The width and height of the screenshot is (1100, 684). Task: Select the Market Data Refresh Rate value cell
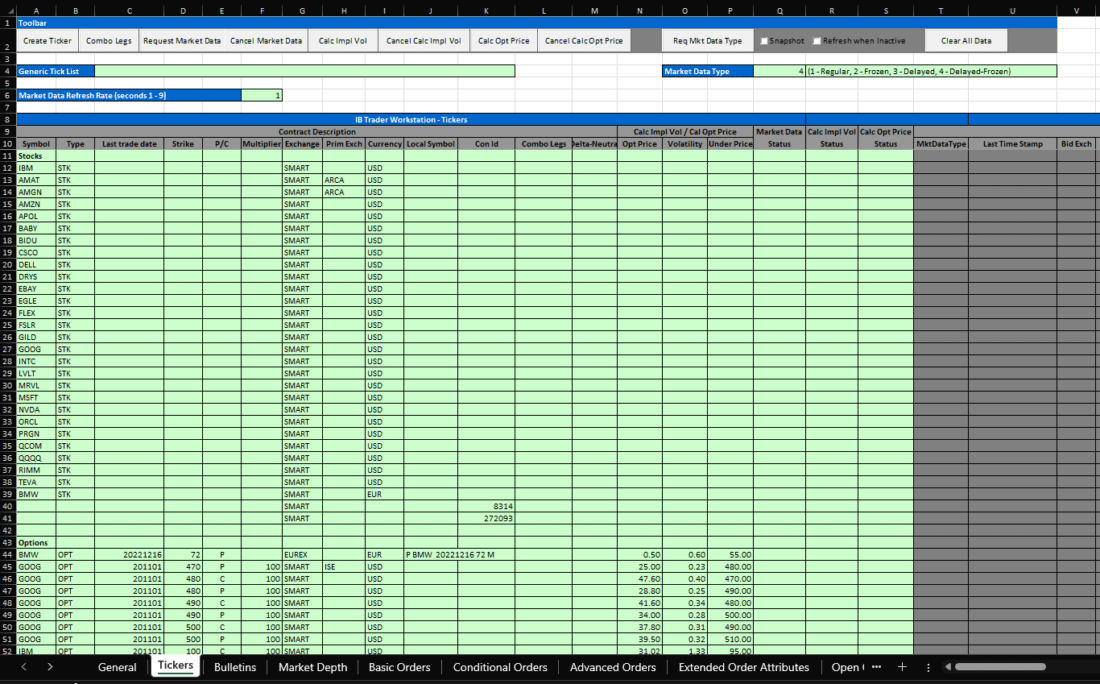tap(262, 94)
